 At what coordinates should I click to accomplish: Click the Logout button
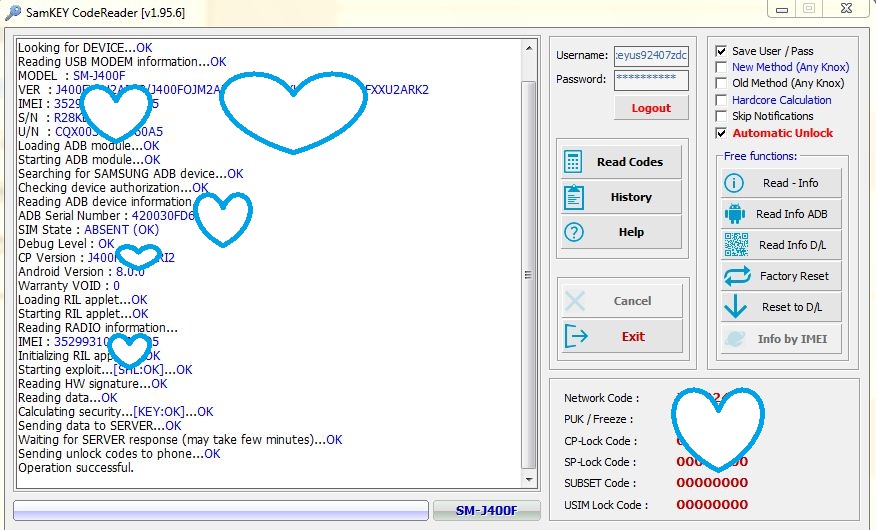651,108
